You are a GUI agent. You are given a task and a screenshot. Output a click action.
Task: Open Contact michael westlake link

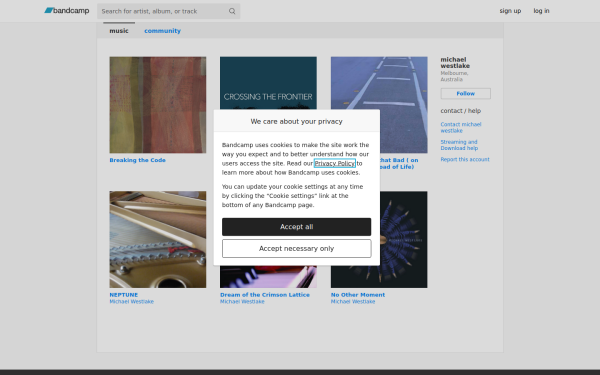coord(461,127)
